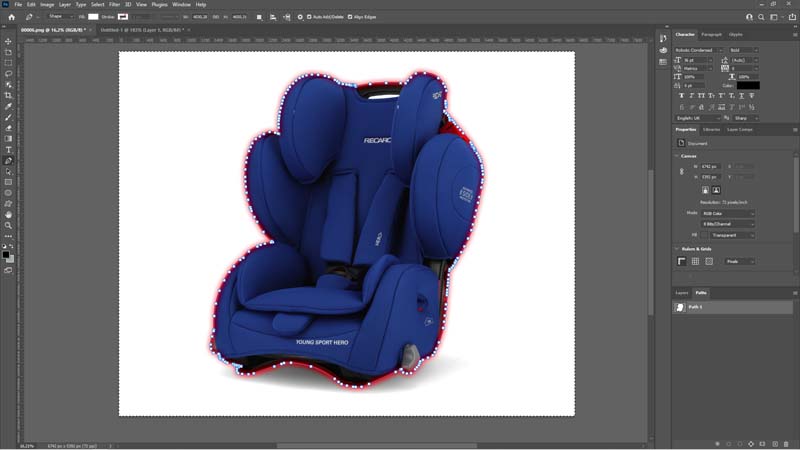
Task: Pick the Horizontal Type tool
Action: tap(8, 149)
